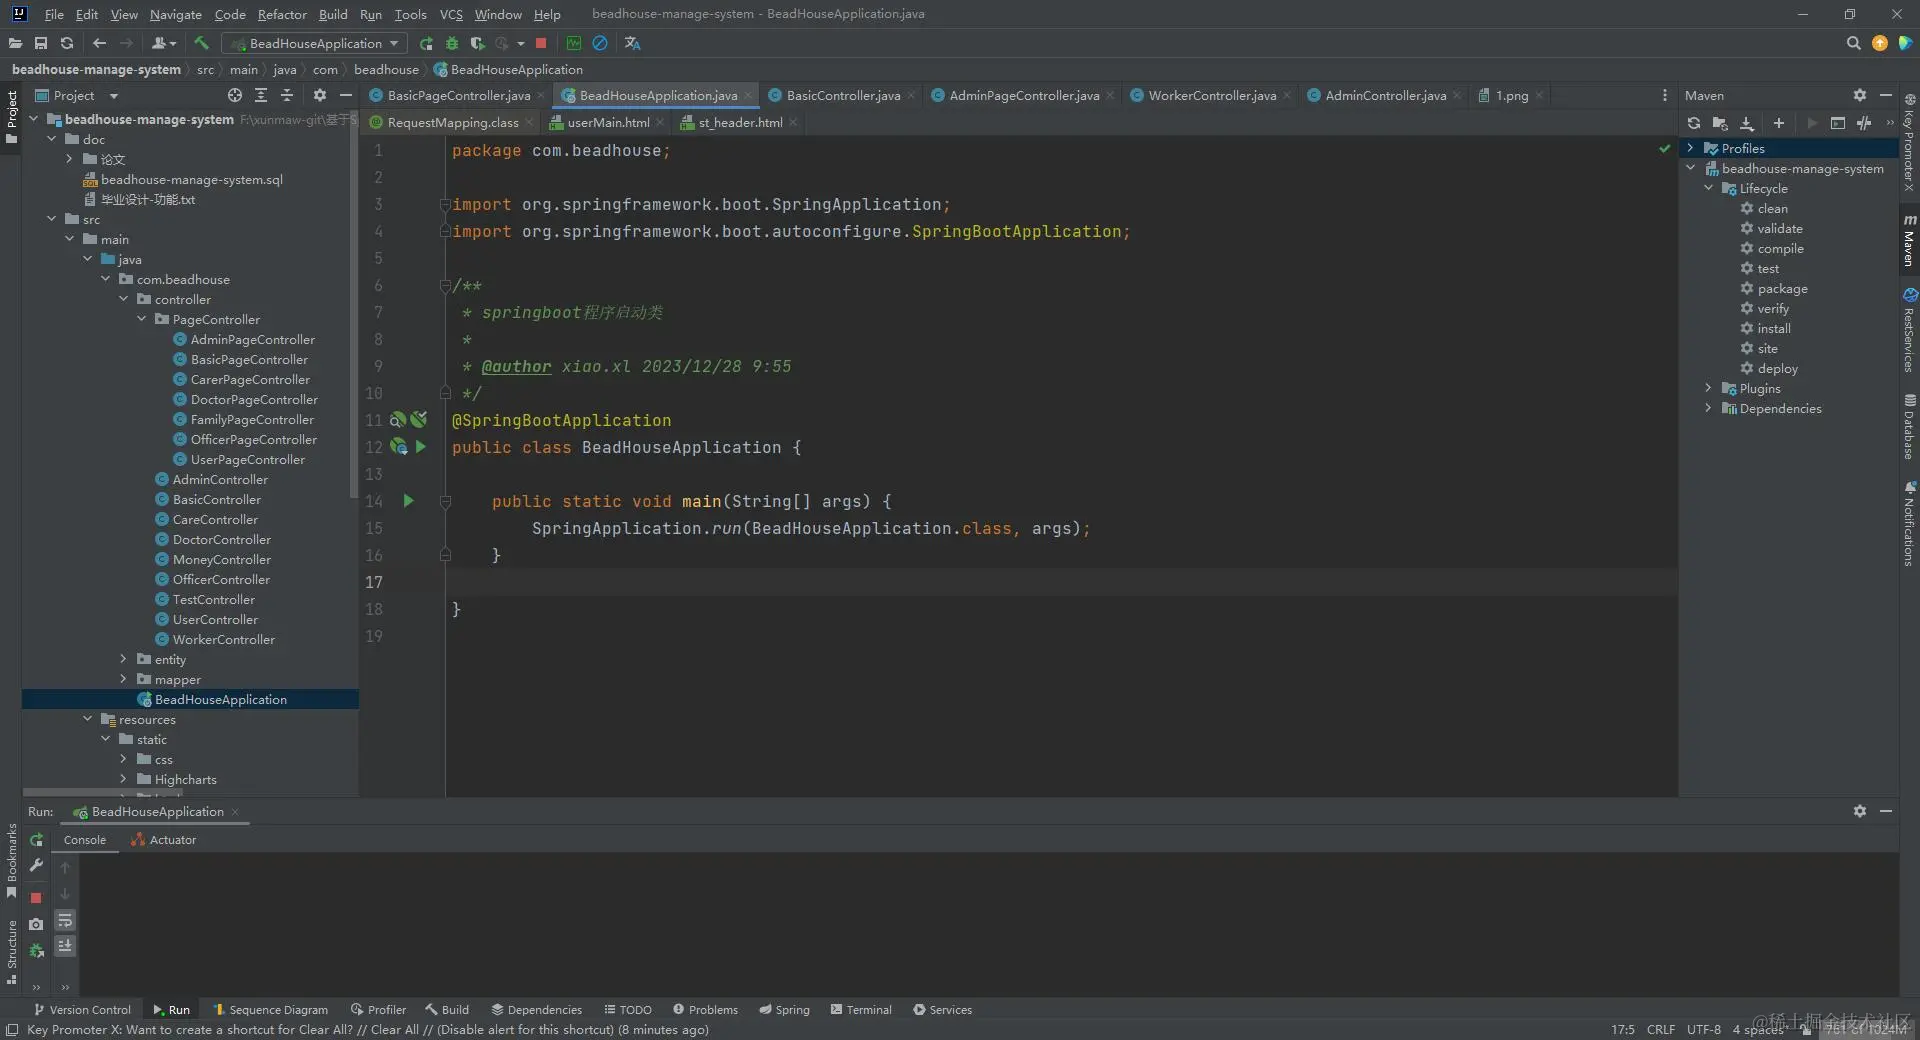Click the red Stop icon in the Run panel
Viewport: 1920px width, 1040px height.
[x=36, y=898]
